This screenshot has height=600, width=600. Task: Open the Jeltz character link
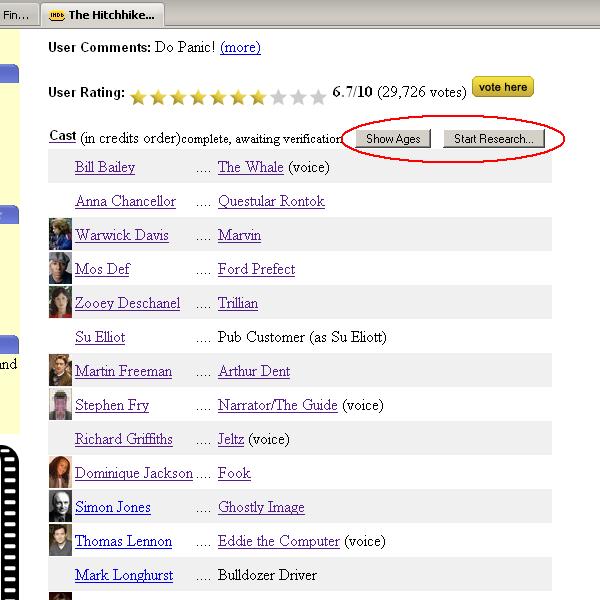pos(231,439)
